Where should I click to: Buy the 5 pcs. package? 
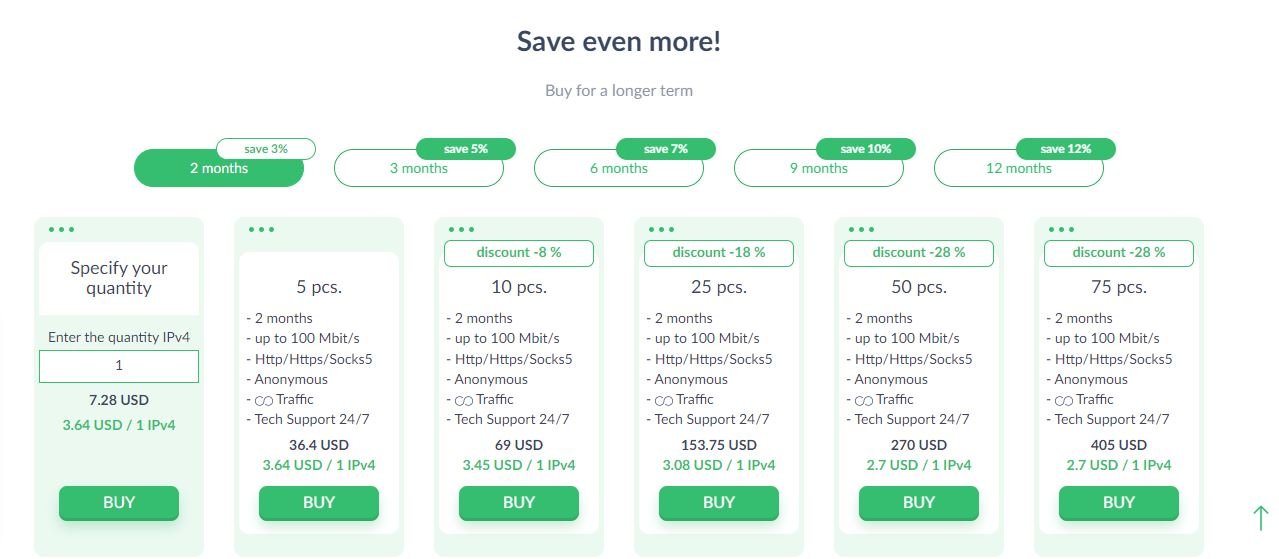point(319,502)
